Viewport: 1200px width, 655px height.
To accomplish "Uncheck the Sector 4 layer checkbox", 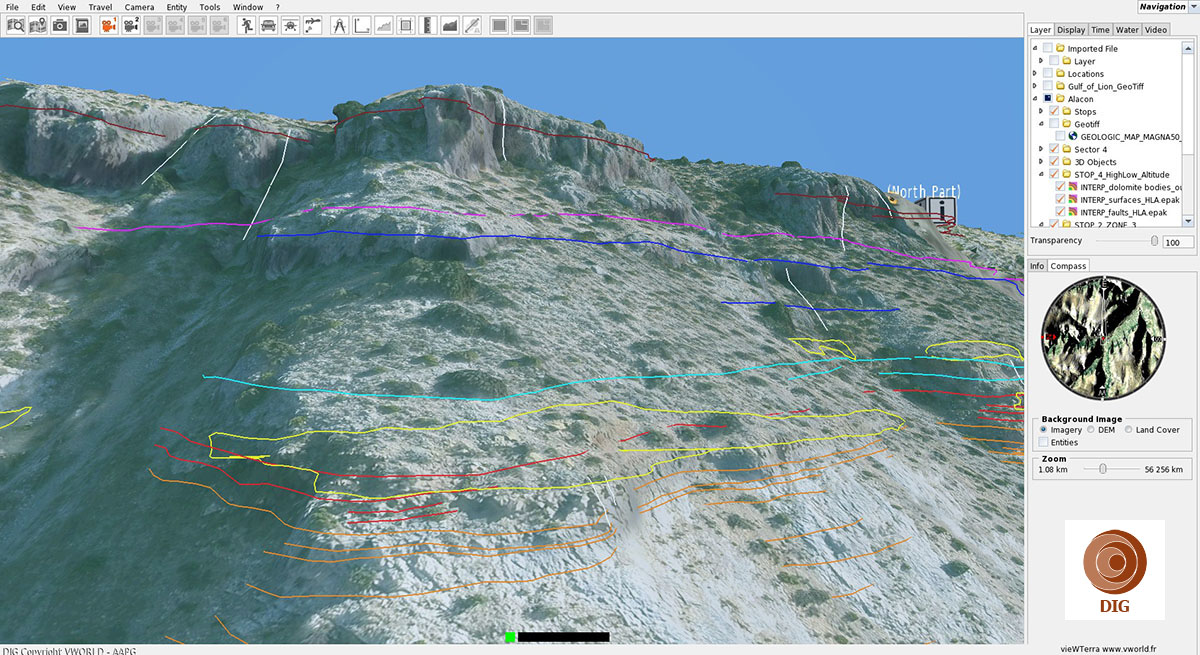I will pos(1054,149).
